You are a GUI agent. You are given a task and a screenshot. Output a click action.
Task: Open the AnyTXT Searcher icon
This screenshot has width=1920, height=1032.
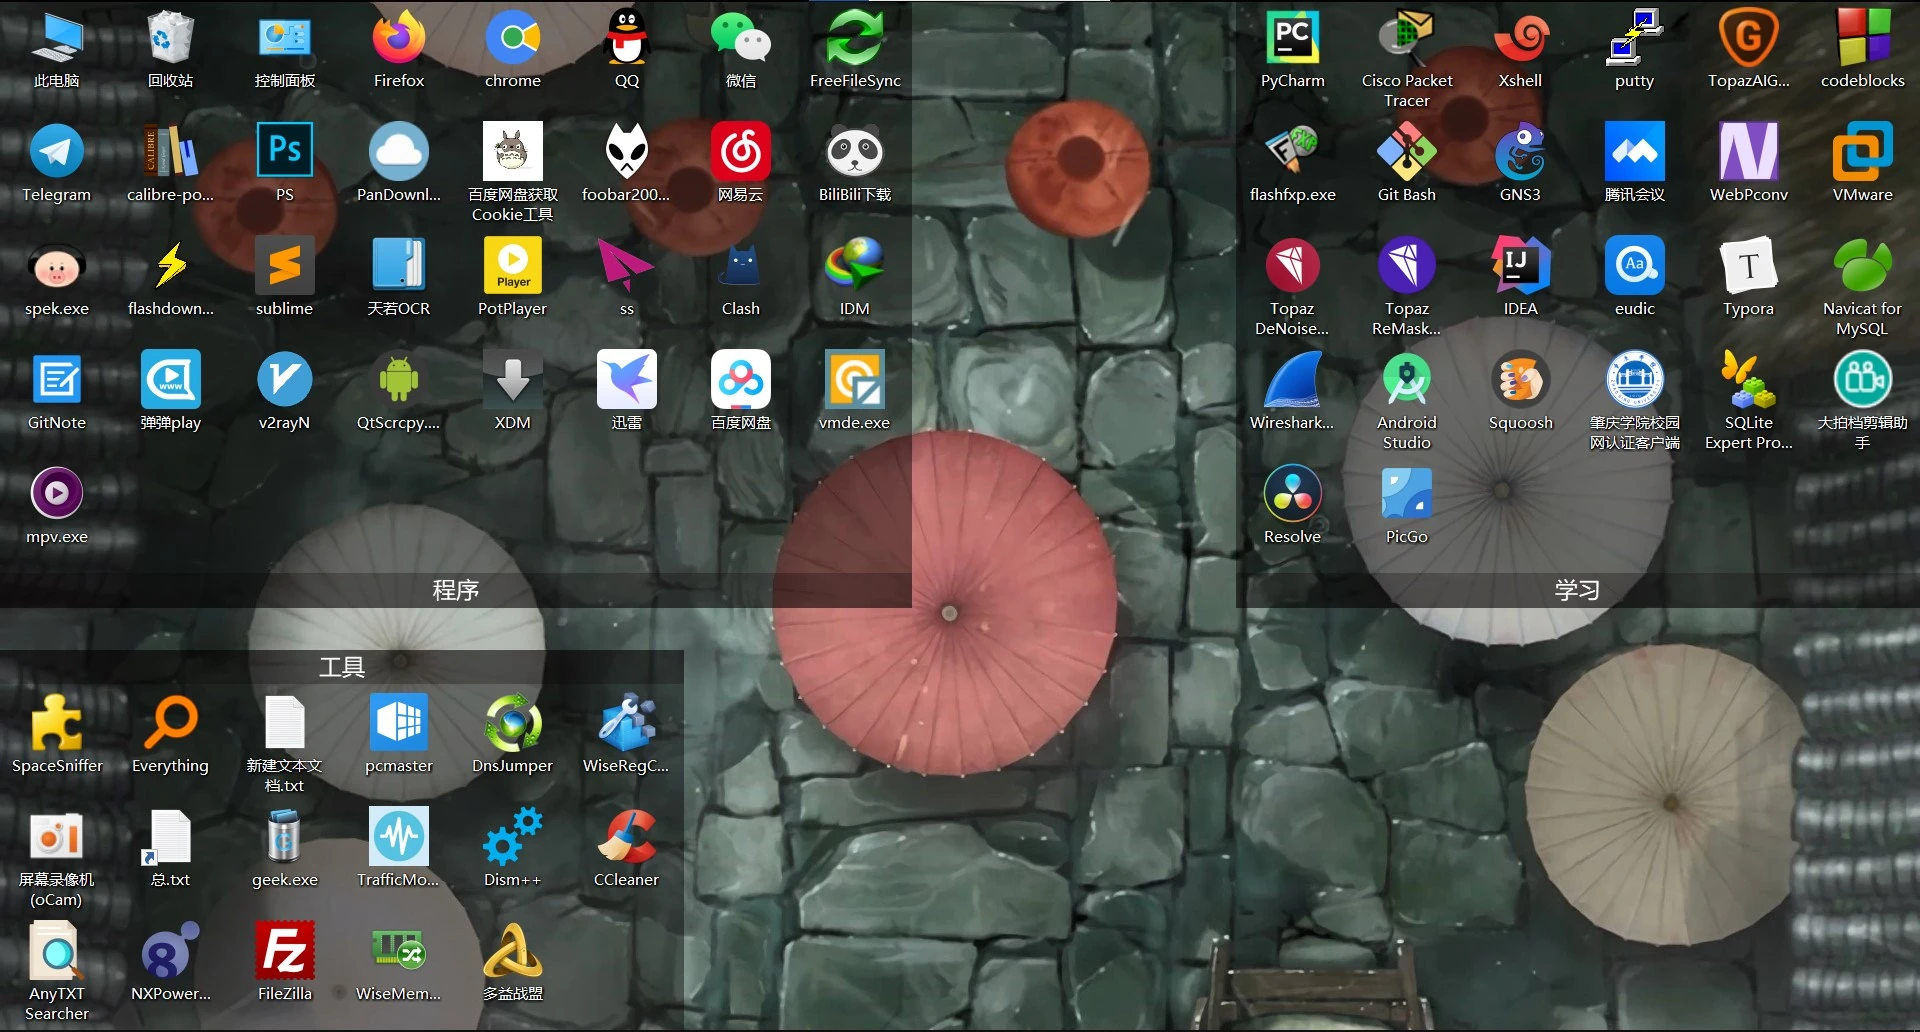(x=57, y=951)
